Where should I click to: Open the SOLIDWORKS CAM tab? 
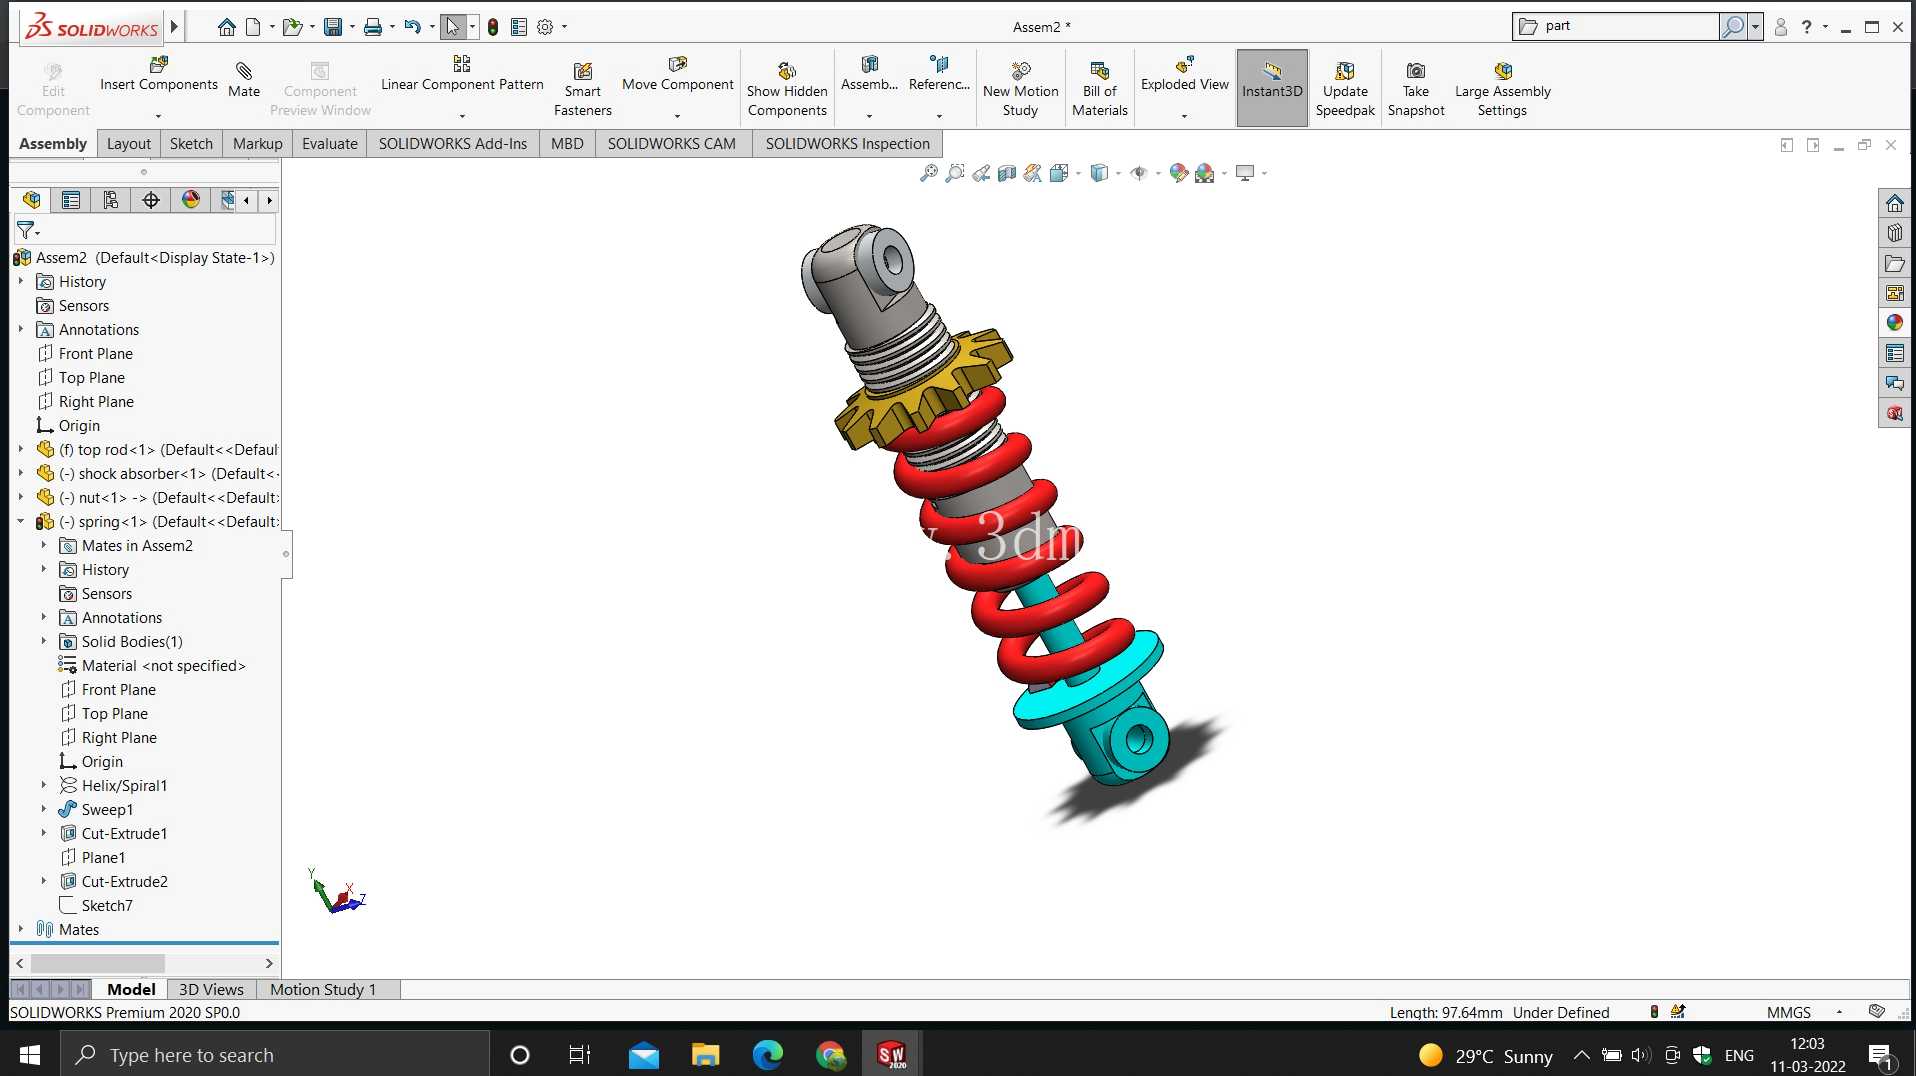672,143
